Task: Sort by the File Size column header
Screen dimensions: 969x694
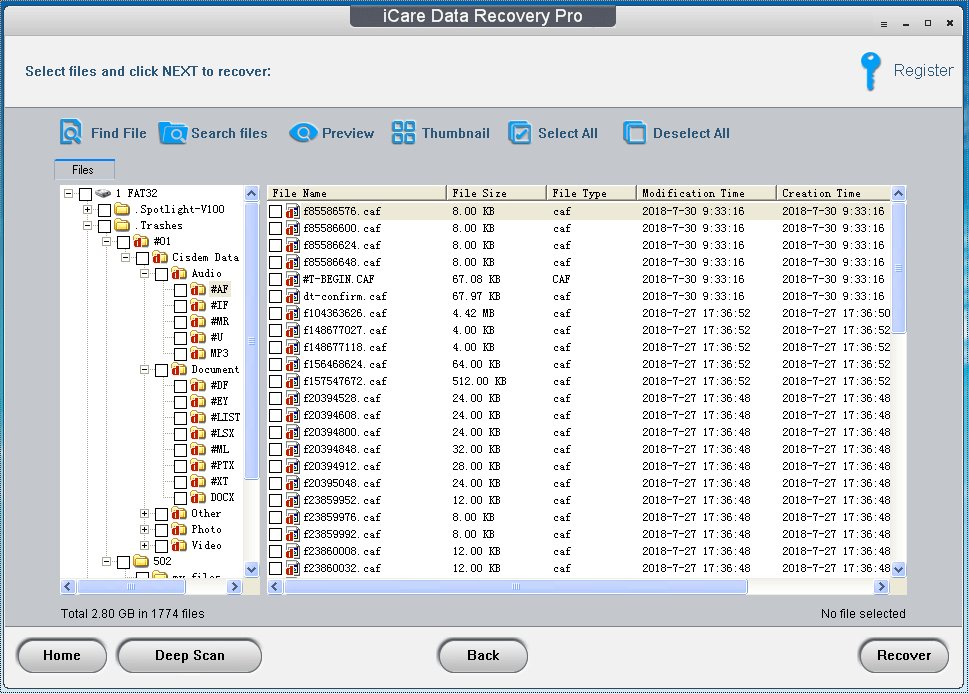Action: click(x=494, y=191)
